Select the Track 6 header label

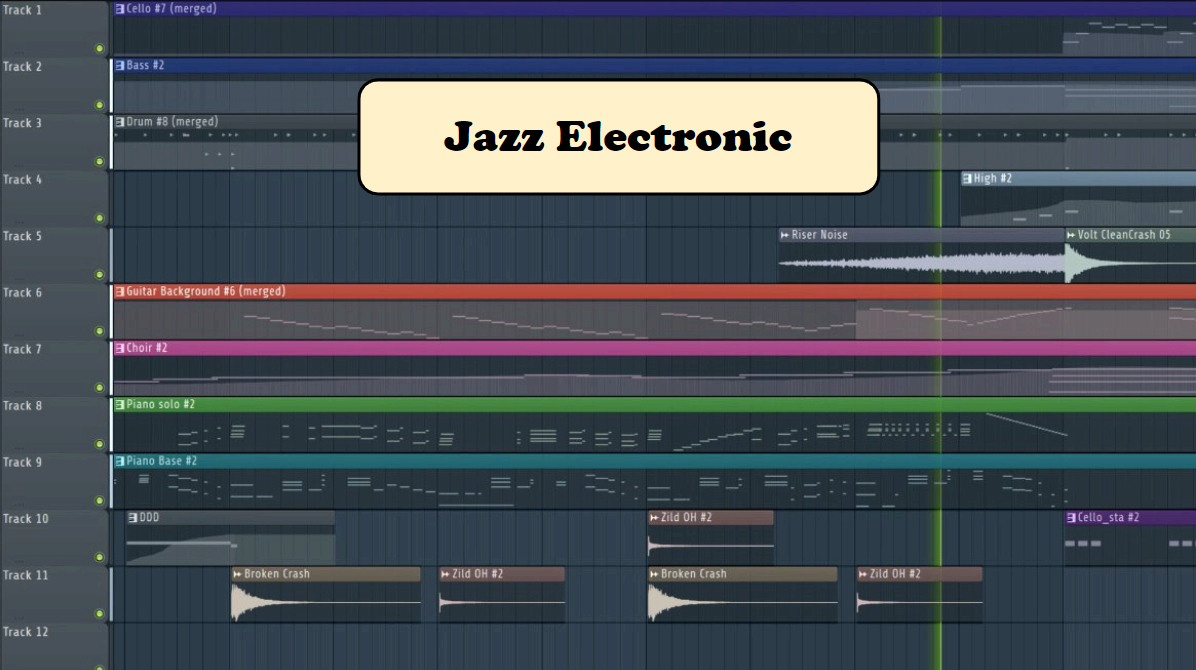tap(22, 292)
